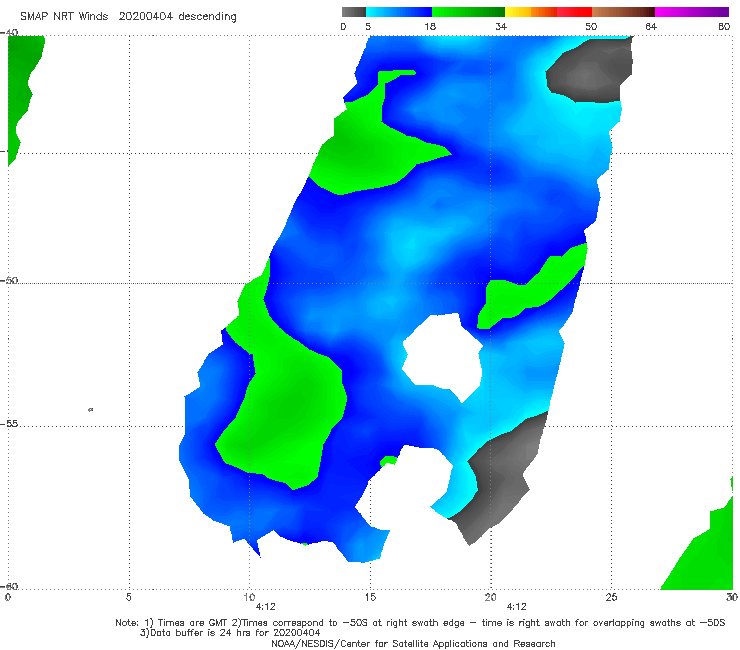
Task: Click the latitude axis label "-55"
Action: pos(9,423)
